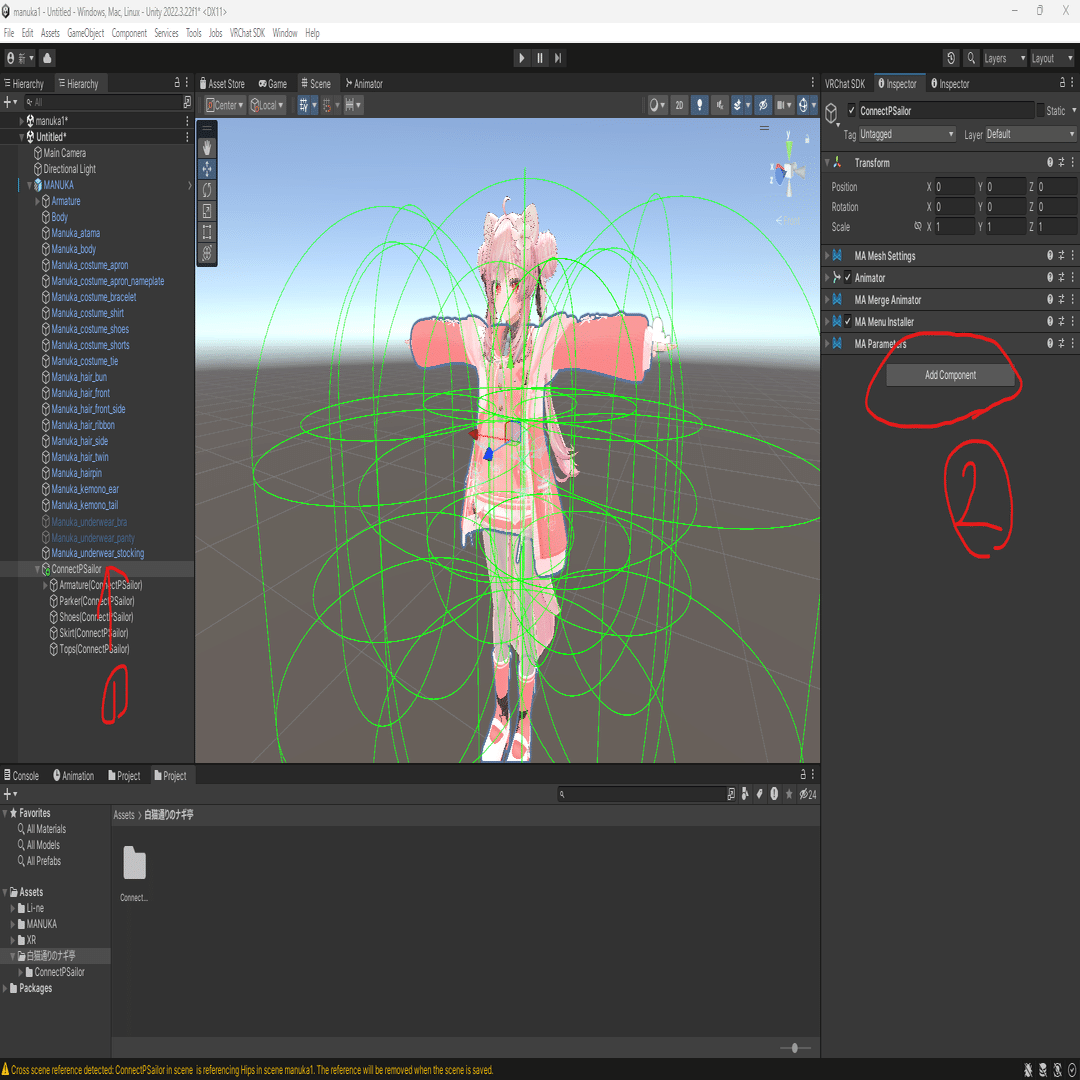Open the Undo History icon
The width and height of the screenshot is (1080, 1080).
(951, 58)
